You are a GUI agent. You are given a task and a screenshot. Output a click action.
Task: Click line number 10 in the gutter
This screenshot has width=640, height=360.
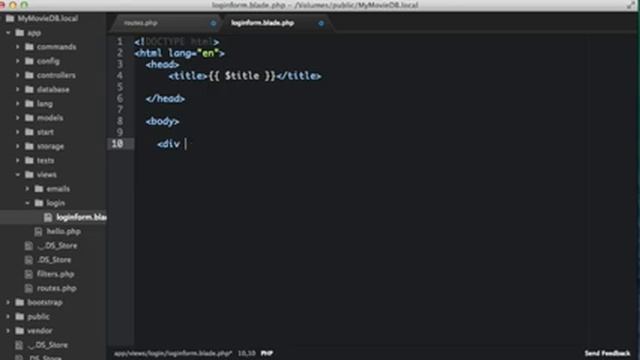pyautogui.click(x=118, y=144)
